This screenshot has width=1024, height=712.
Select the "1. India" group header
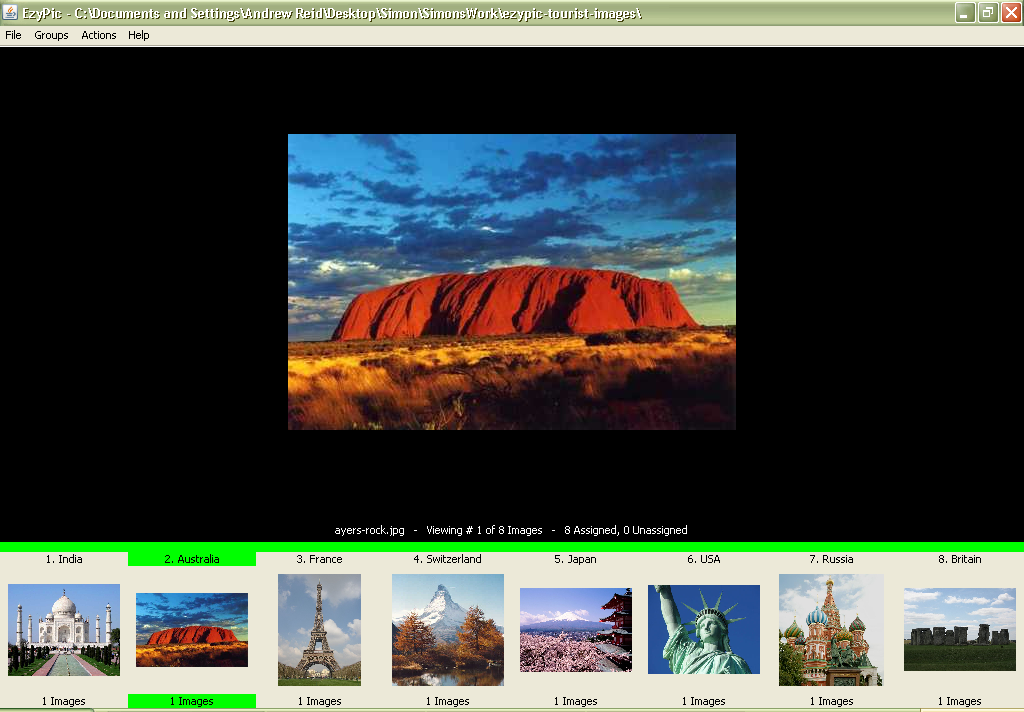point(63,559)
